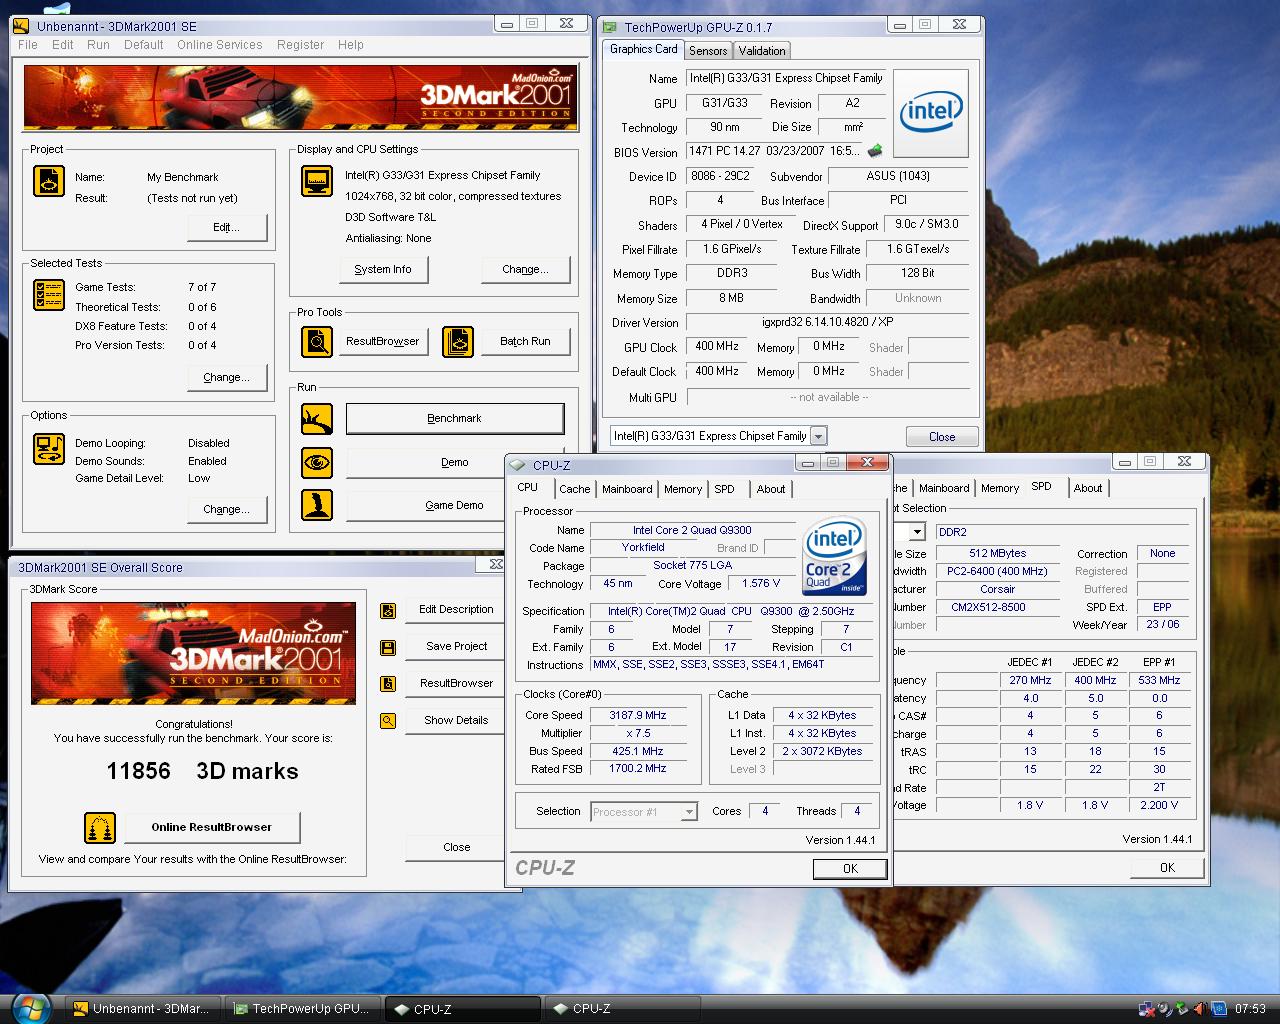Click the 11856 3D marks score text
This screenshot has width=1280, height=1024.
point(202,771)
